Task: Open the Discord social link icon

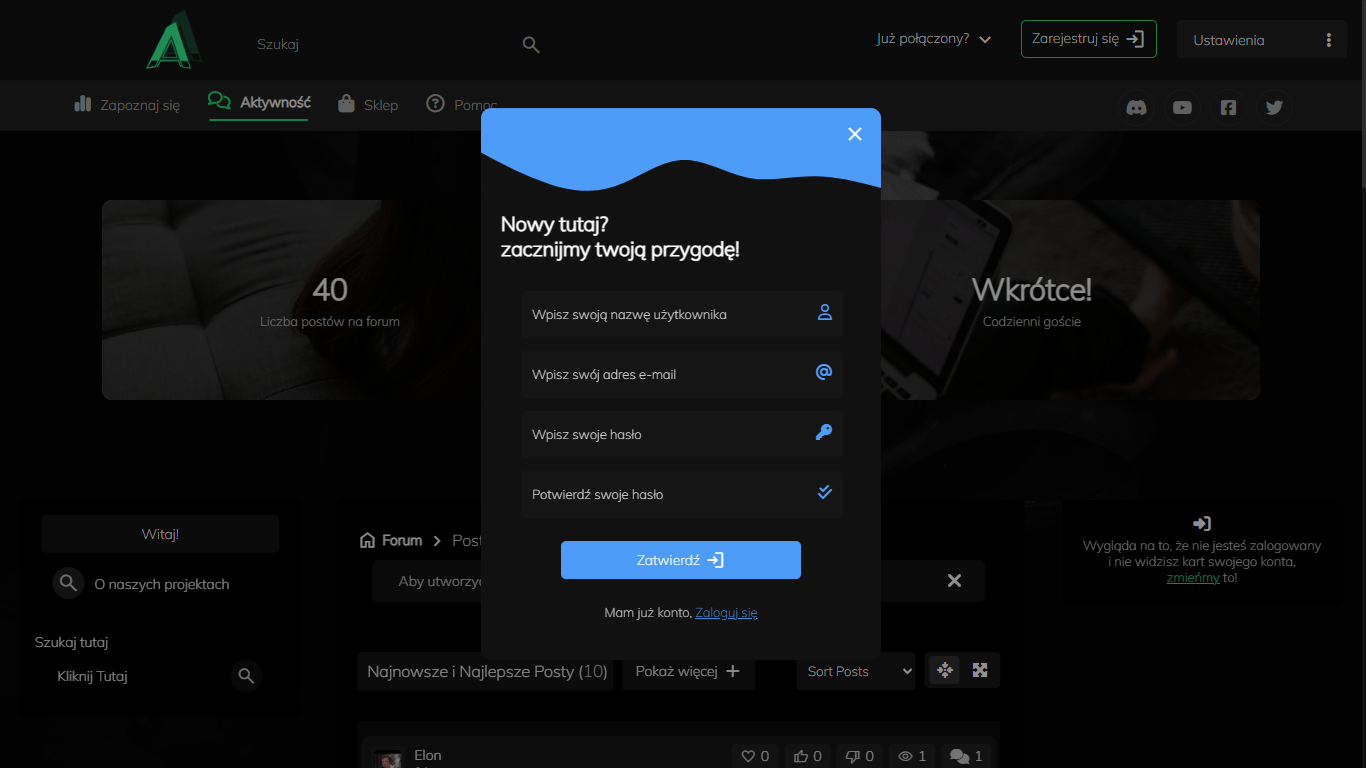Action: pyautogui.click(x=1136, y=108)
